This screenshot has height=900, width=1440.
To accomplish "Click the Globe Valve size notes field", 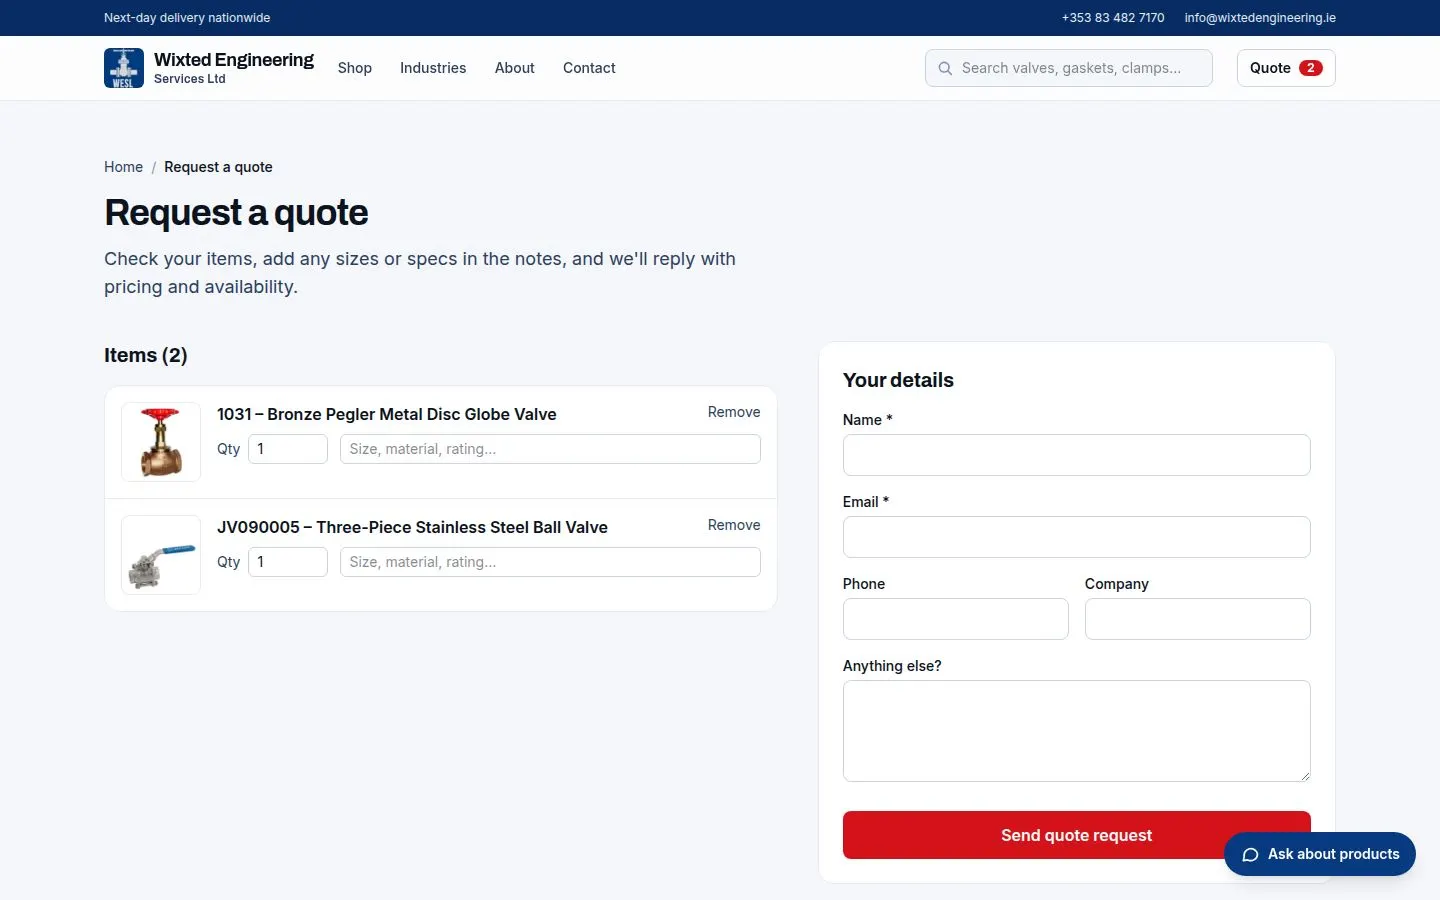I will tap(550, 449).
